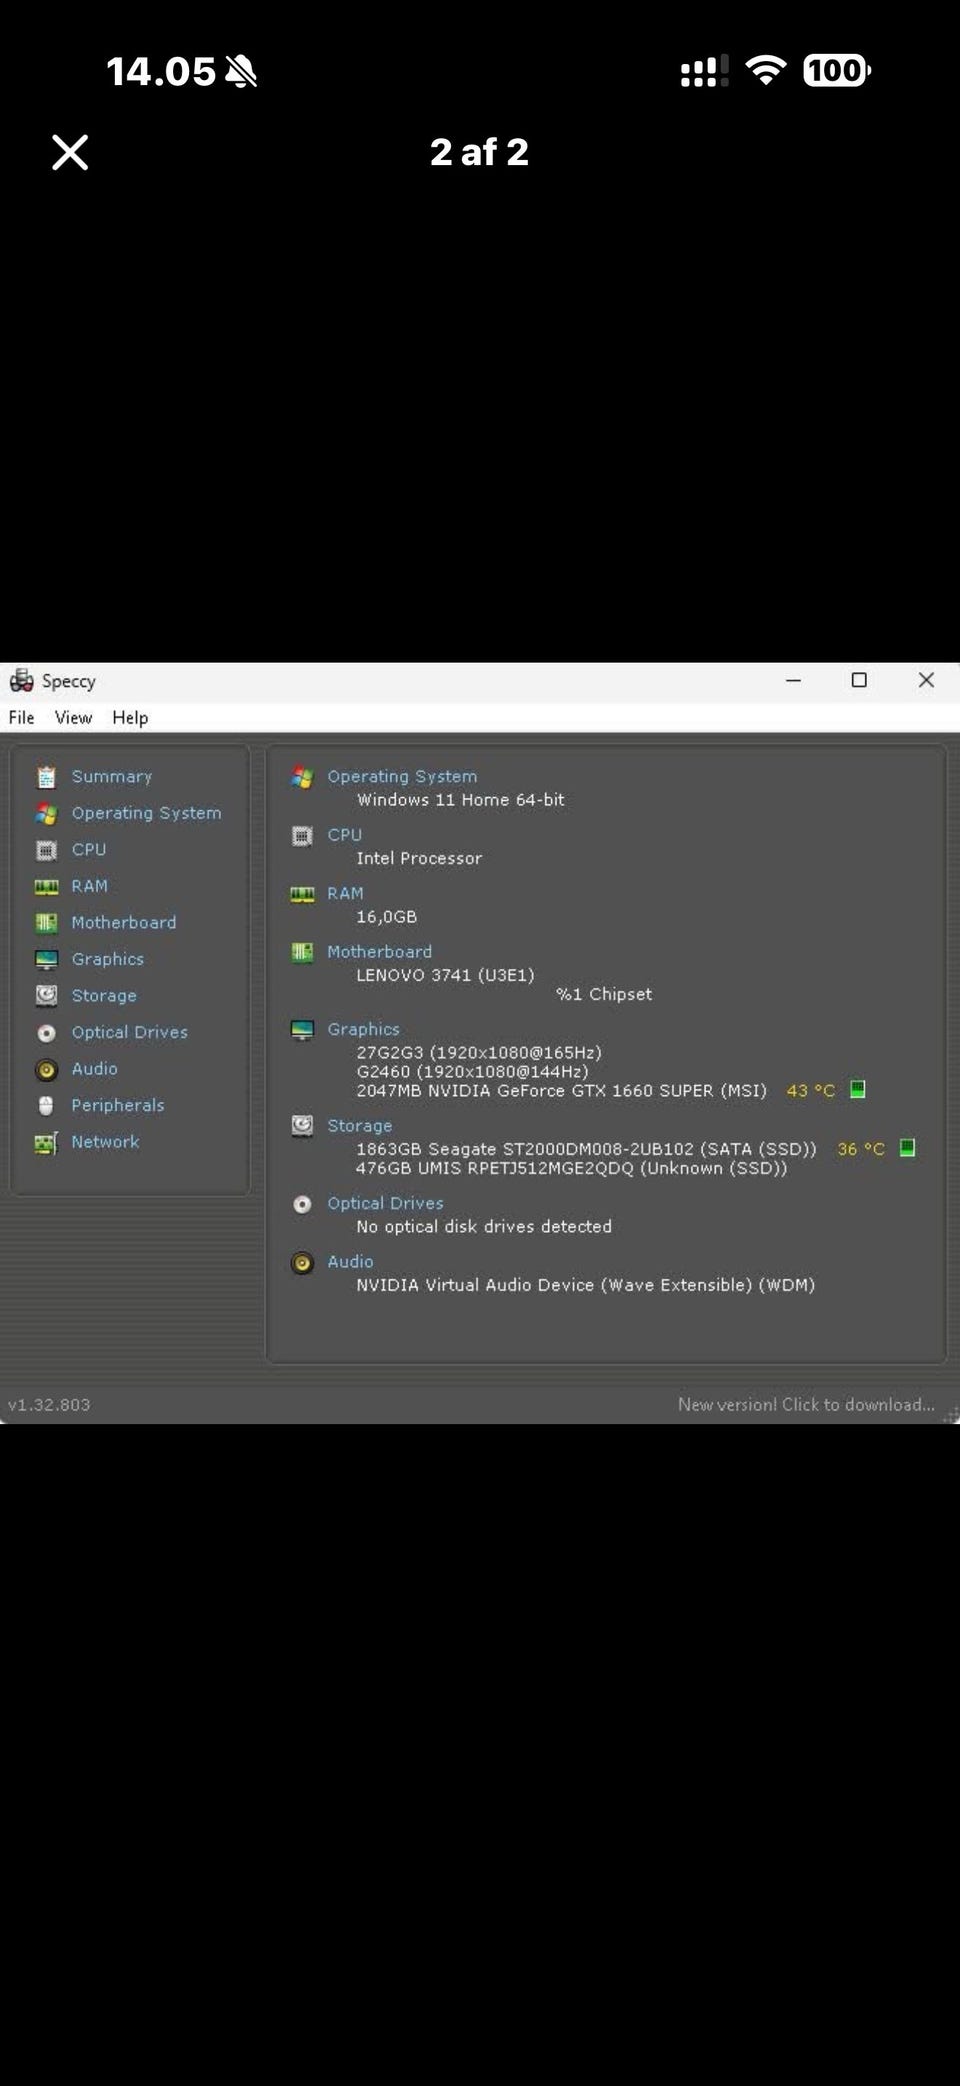Click the Audio speaker icon in summary panel

(x=302, y=1264)
